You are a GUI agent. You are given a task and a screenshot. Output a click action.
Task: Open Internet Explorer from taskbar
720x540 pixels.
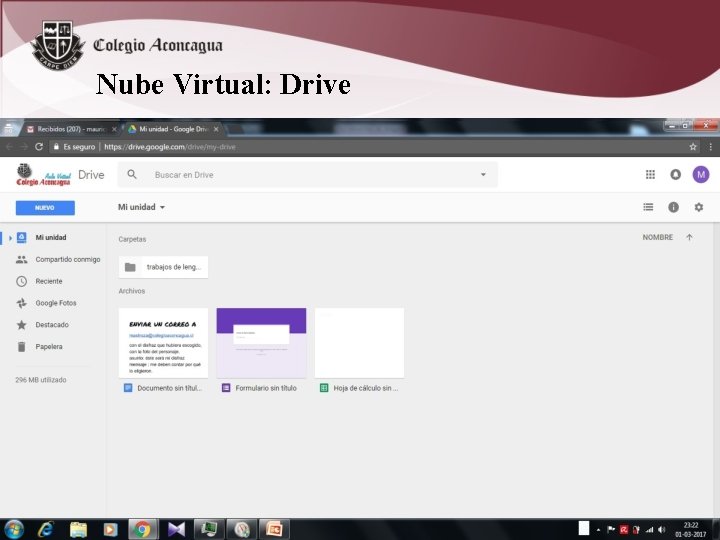(46, 529)
